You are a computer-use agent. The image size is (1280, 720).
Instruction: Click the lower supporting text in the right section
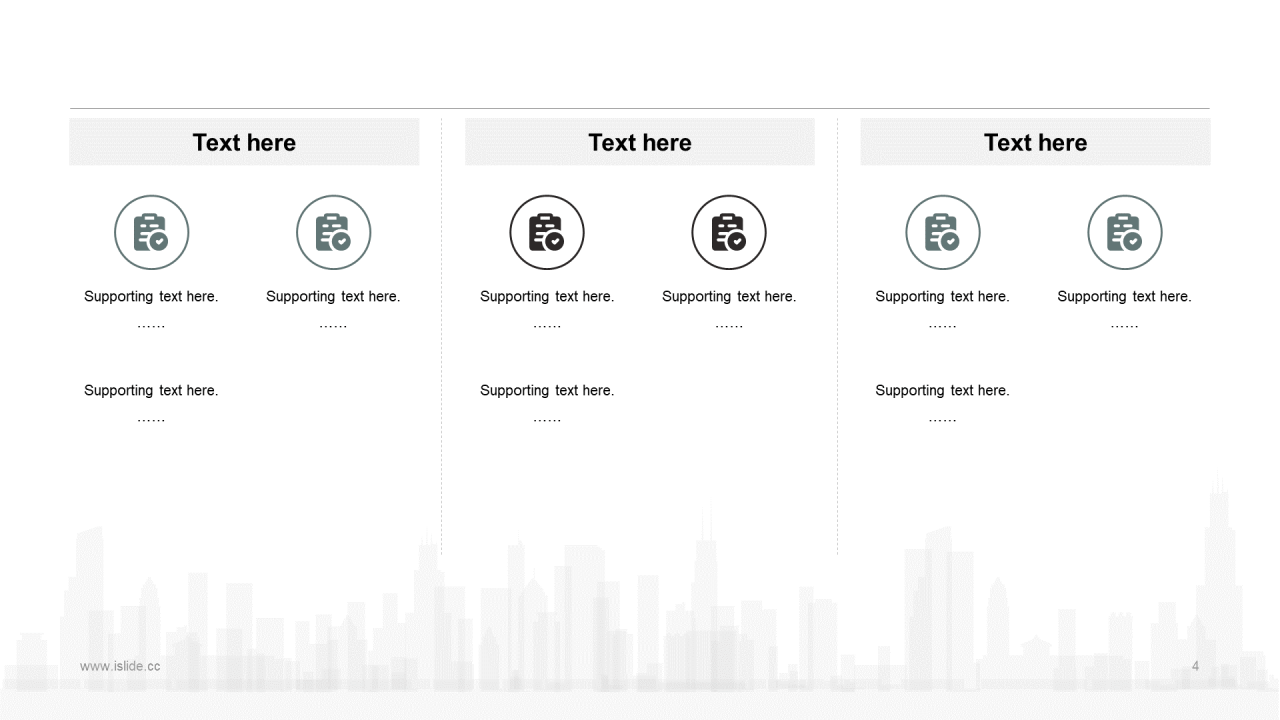[x=942, y=391]
